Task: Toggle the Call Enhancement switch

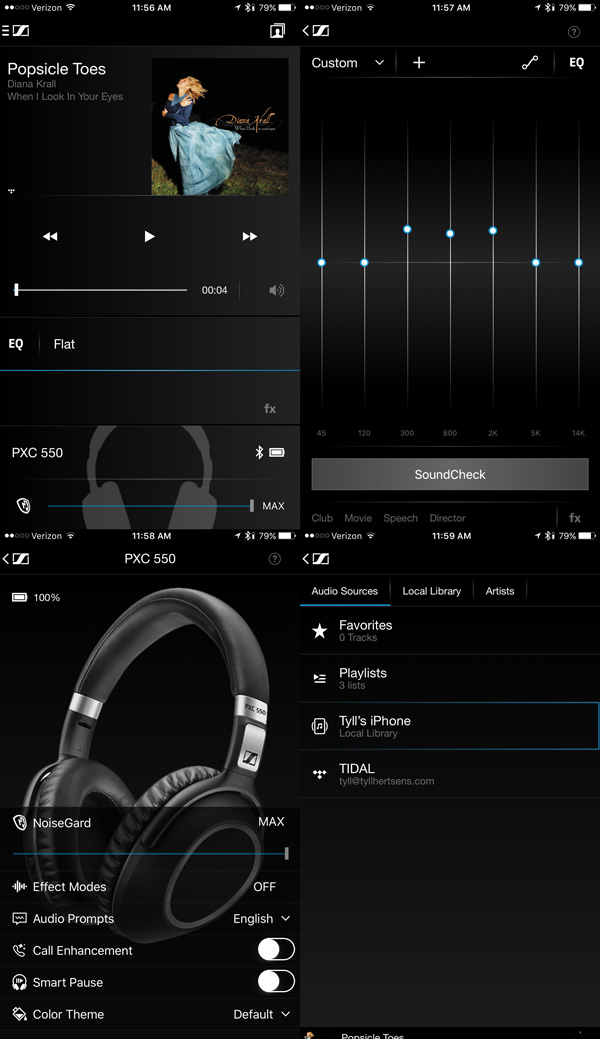Action: [x=276, y=950]
